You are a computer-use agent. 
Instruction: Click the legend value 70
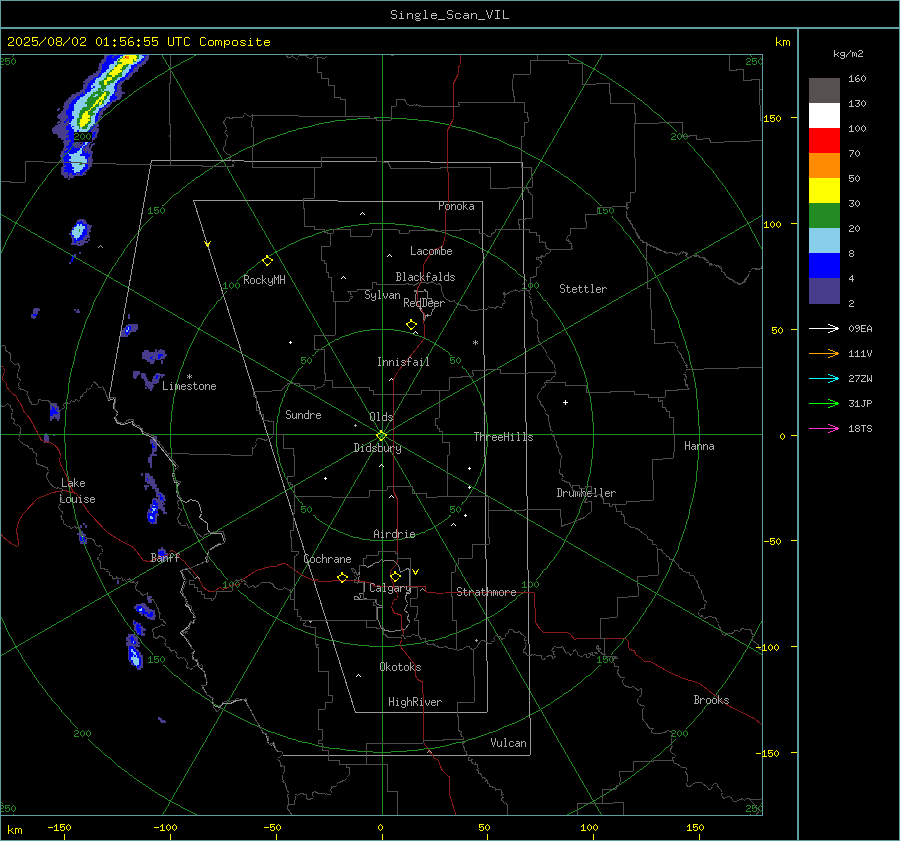[854, 153]
